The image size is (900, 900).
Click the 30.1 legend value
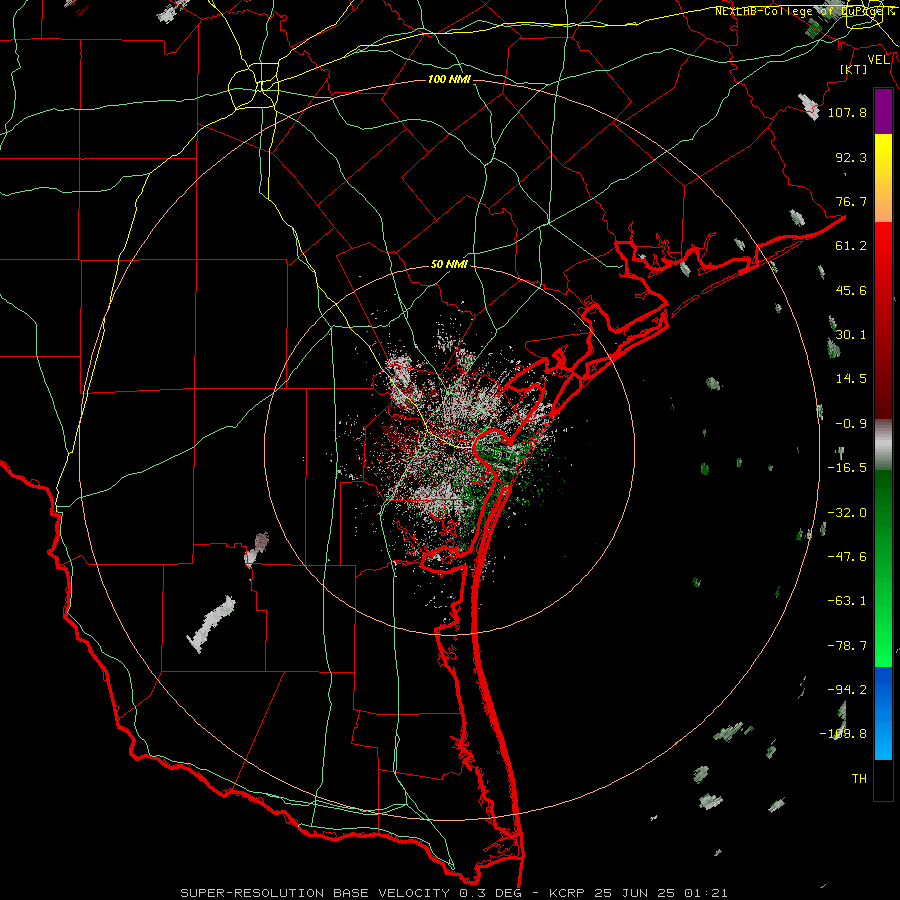click(x=851, y=335)
